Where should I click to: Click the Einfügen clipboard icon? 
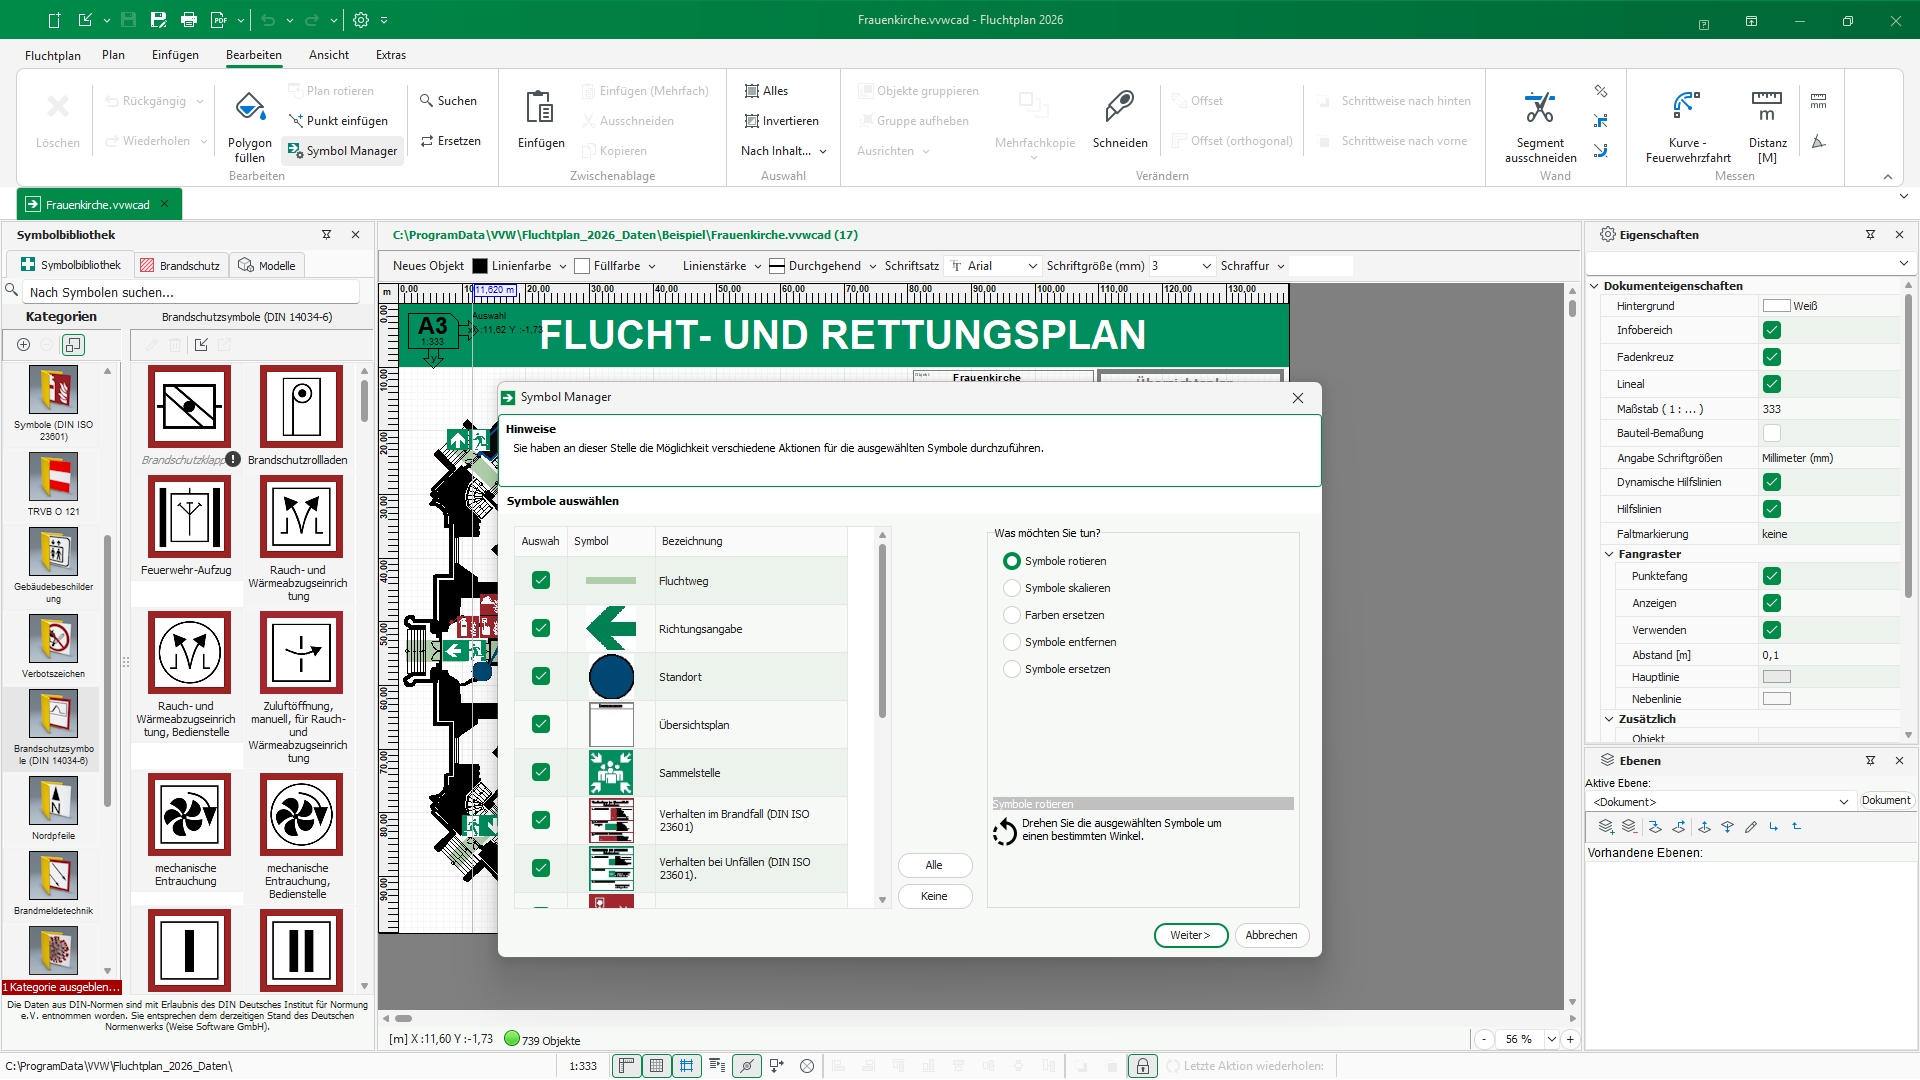pos(540,106)
